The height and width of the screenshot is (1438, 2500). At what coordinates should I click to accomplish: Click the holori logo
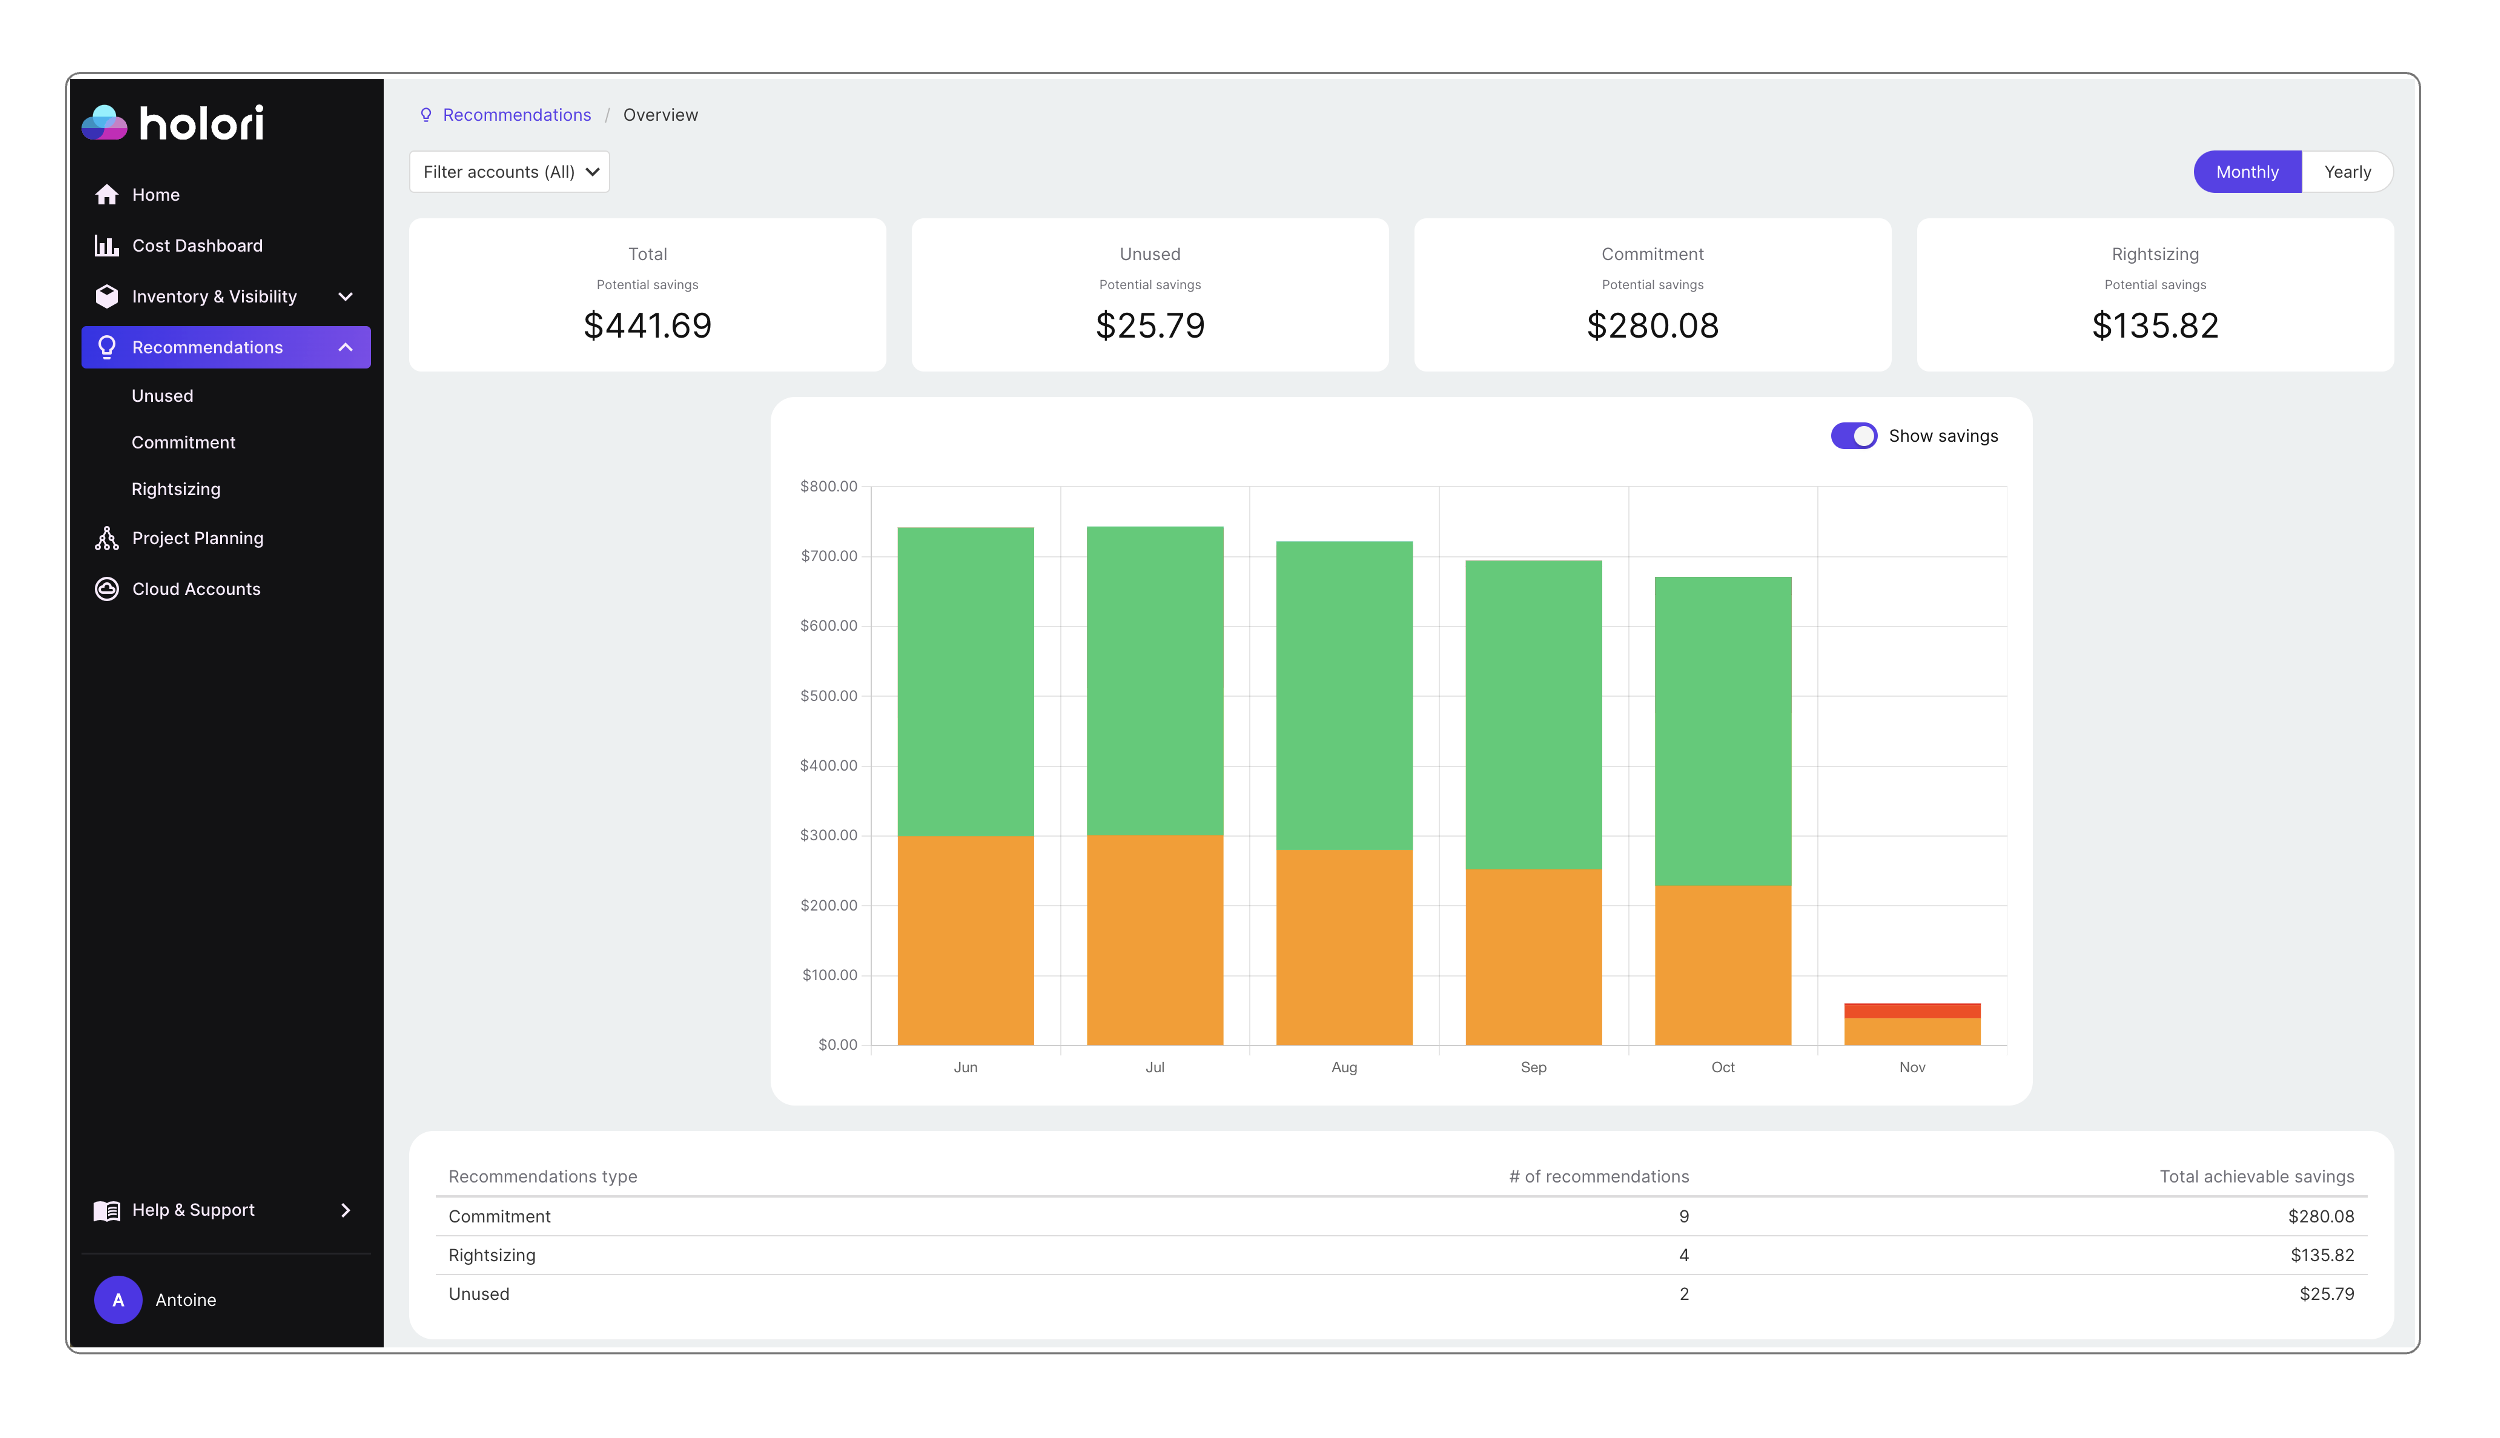point(173,123)
